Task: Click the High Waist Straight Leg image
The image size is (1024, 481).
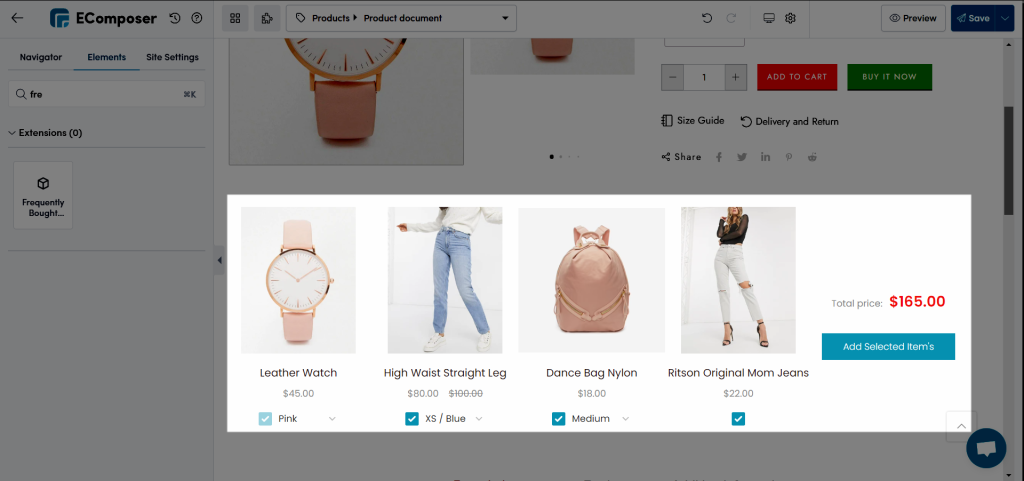Action: [445, 280]
